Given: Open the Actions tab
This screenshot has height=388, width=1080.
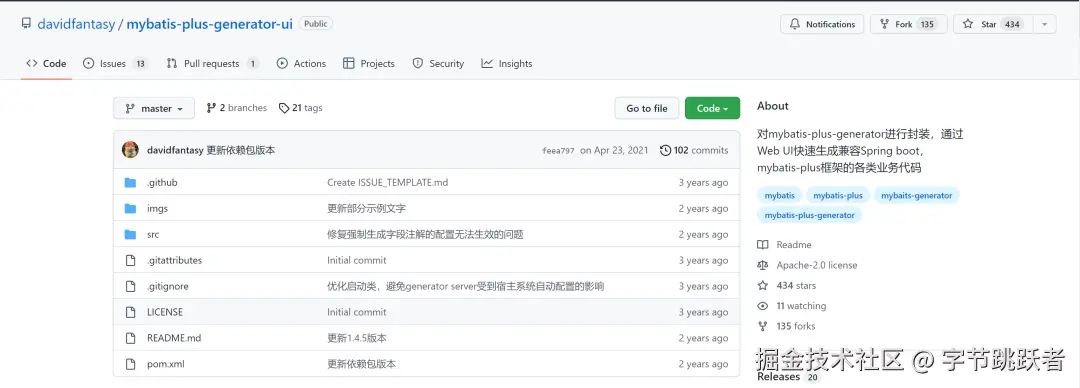Looking at the screenshot, I should 301,63.
